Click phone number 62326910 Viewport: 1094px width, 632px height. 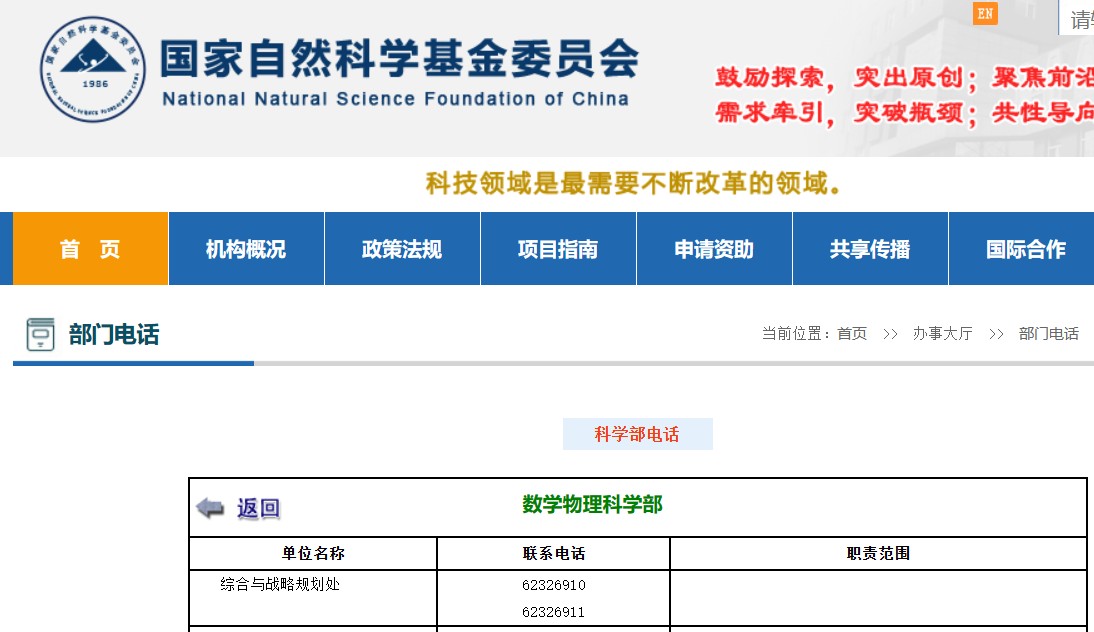point(554,585)
